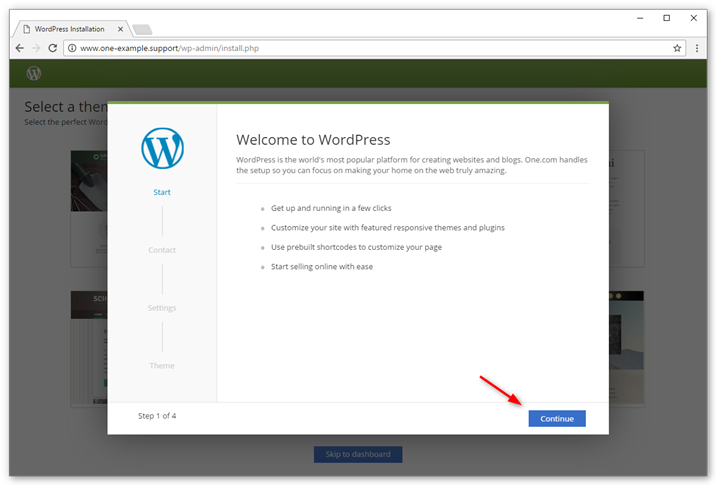Screen dimensions: 716x485
Task: Click 'Start selling online with ease' bullet
Action: point(322,266)
